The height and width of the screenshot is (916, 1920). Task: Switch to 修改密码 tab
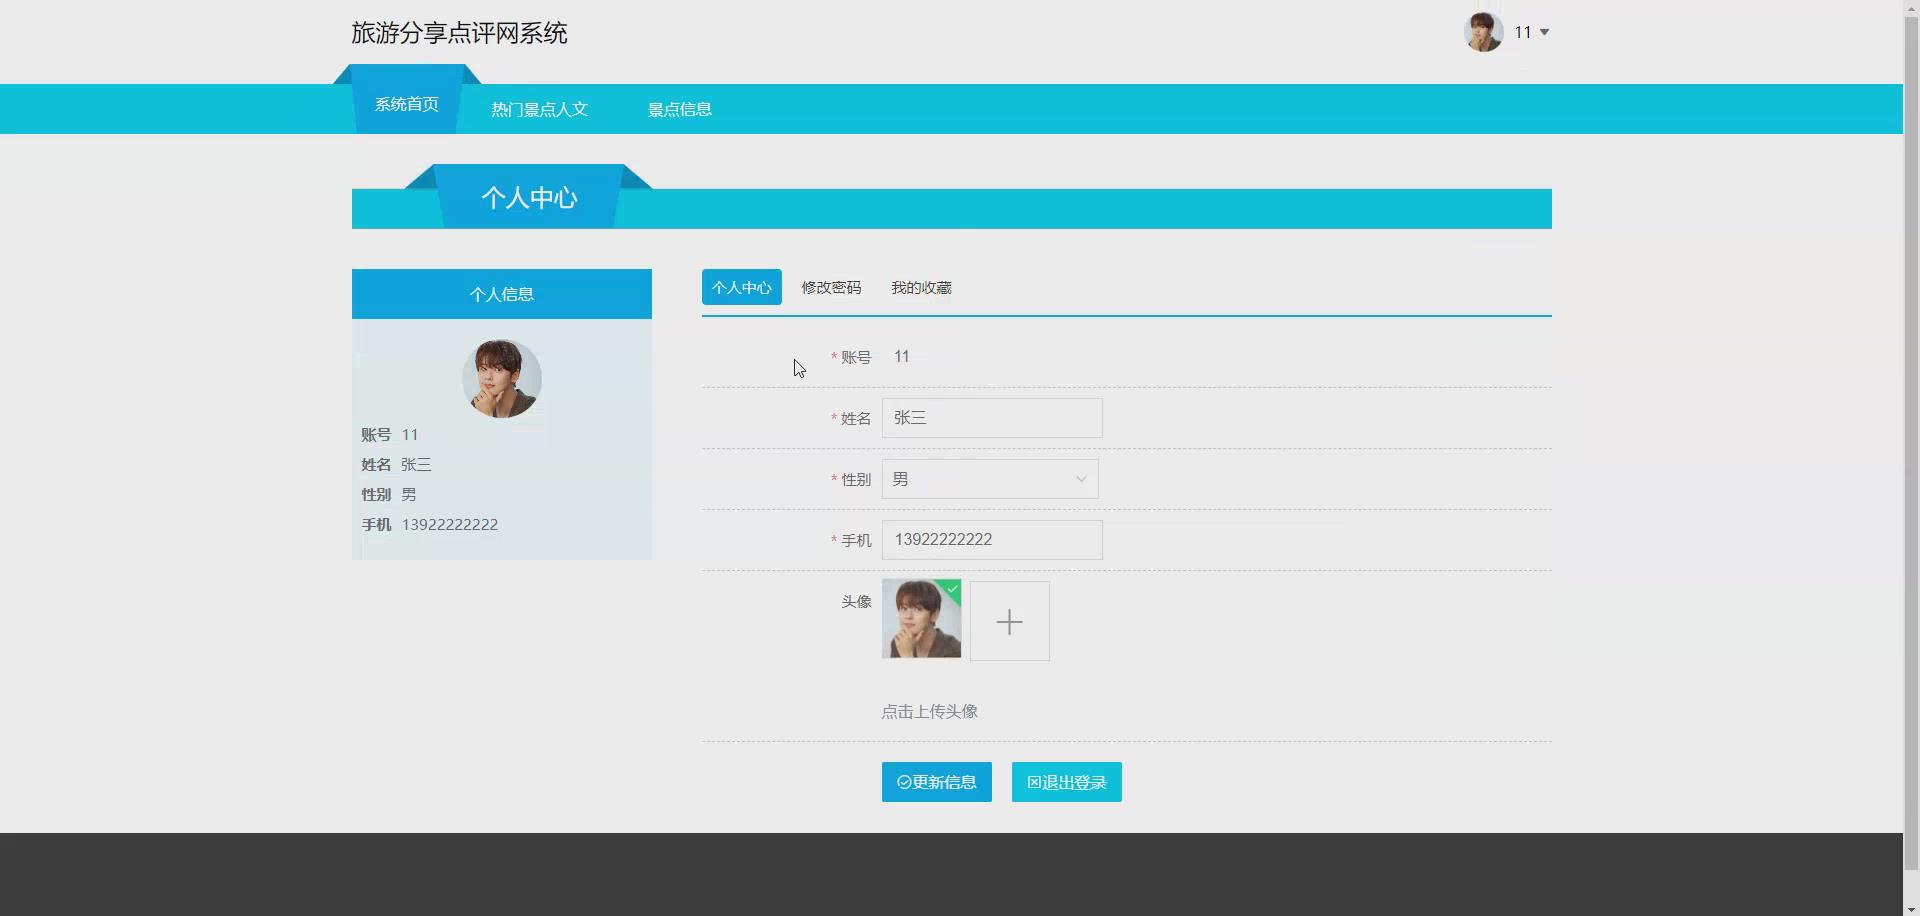coord(831,287)
